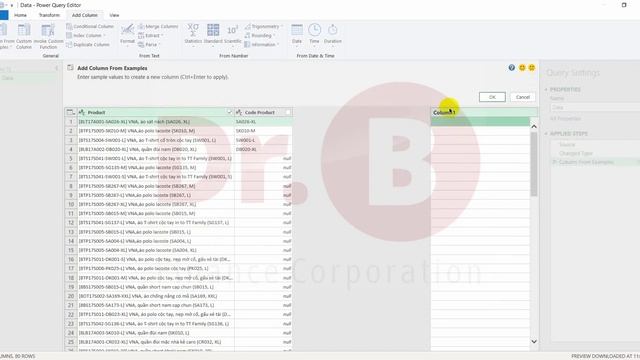Select row number 10 header
The image size is (640, 360).
tap(71, 204)
